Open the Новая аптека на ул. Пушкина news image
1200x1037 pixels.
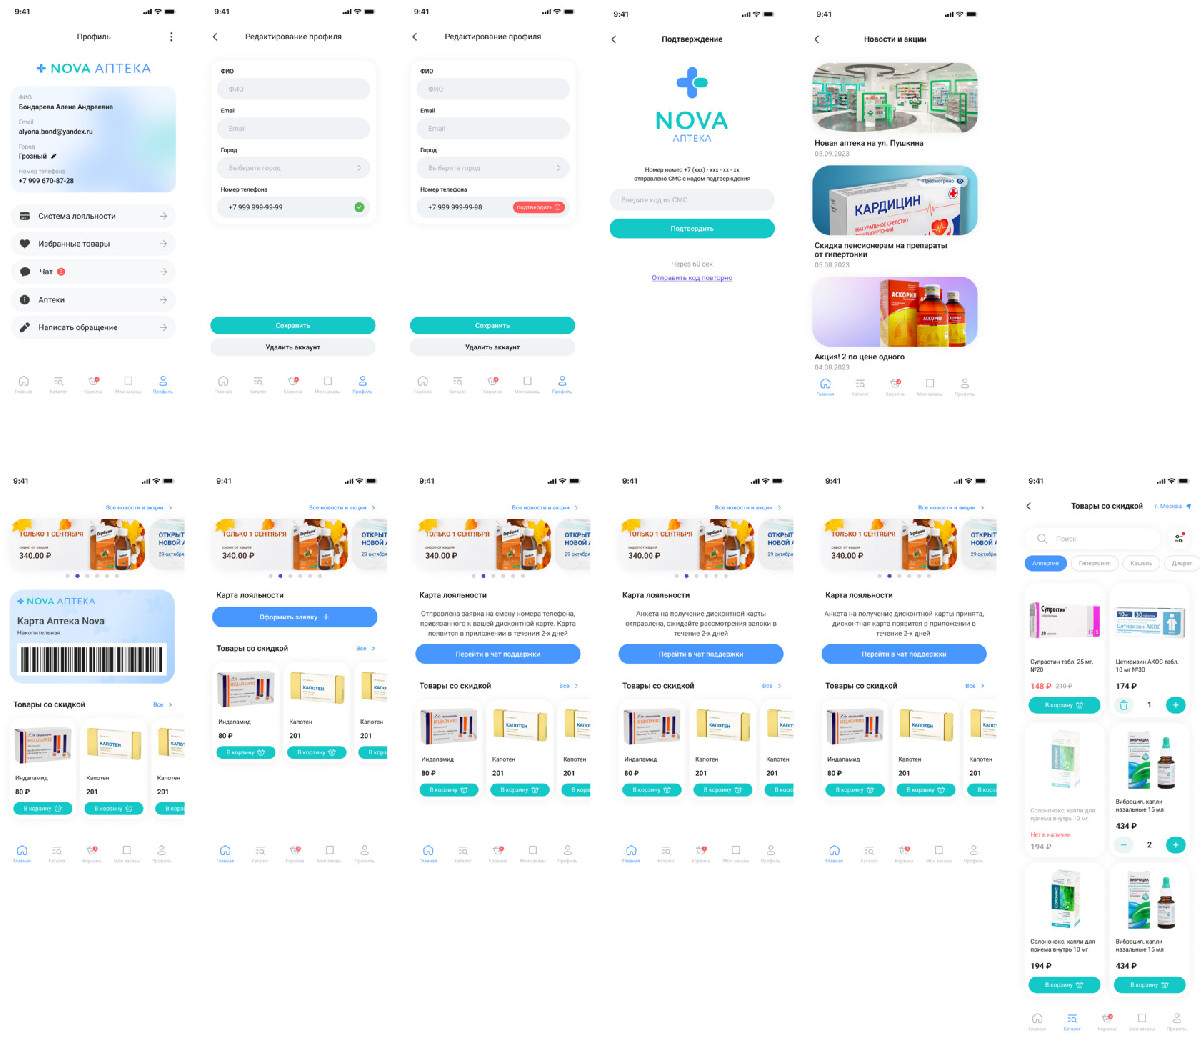tap(895, 99)
